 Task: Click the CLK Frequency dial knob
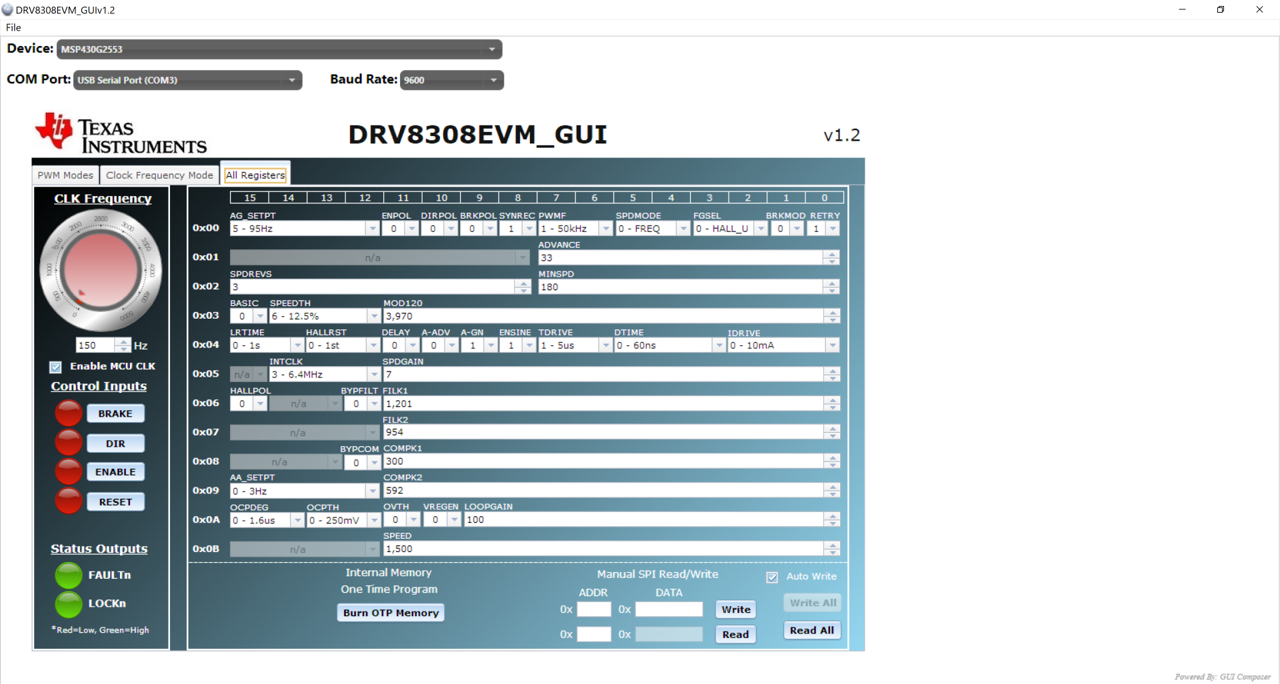point(100,270)
